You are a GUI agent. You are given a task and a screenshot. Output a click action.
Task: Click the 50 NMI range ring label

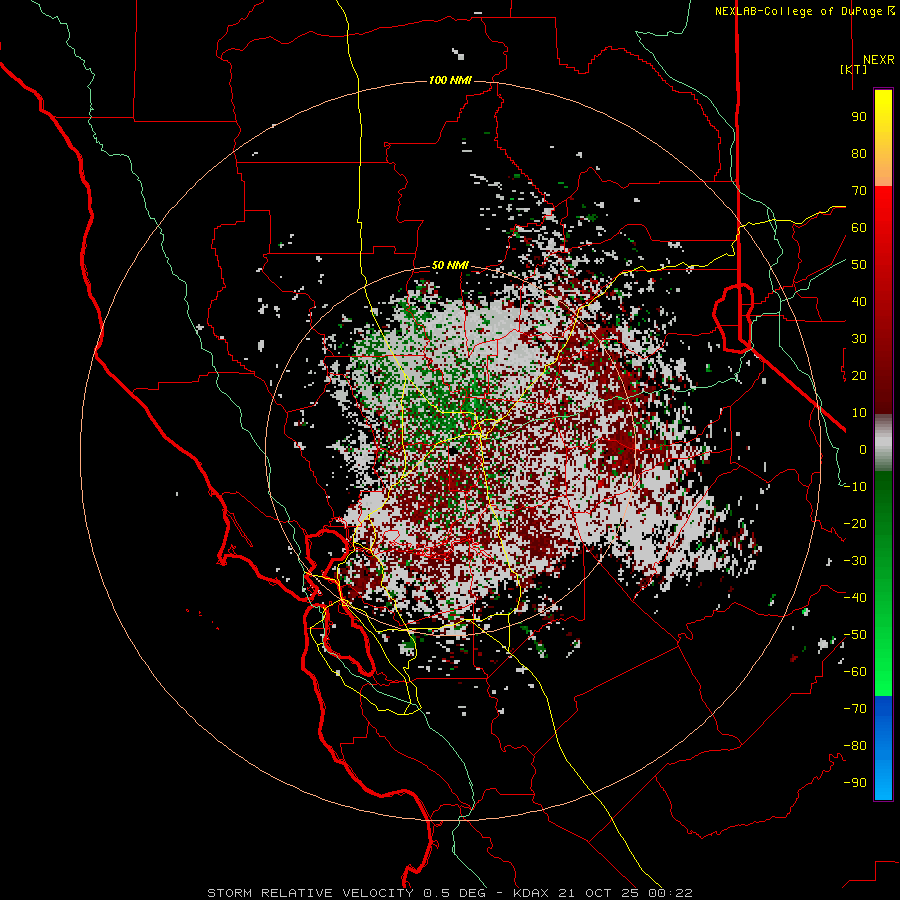450,265
